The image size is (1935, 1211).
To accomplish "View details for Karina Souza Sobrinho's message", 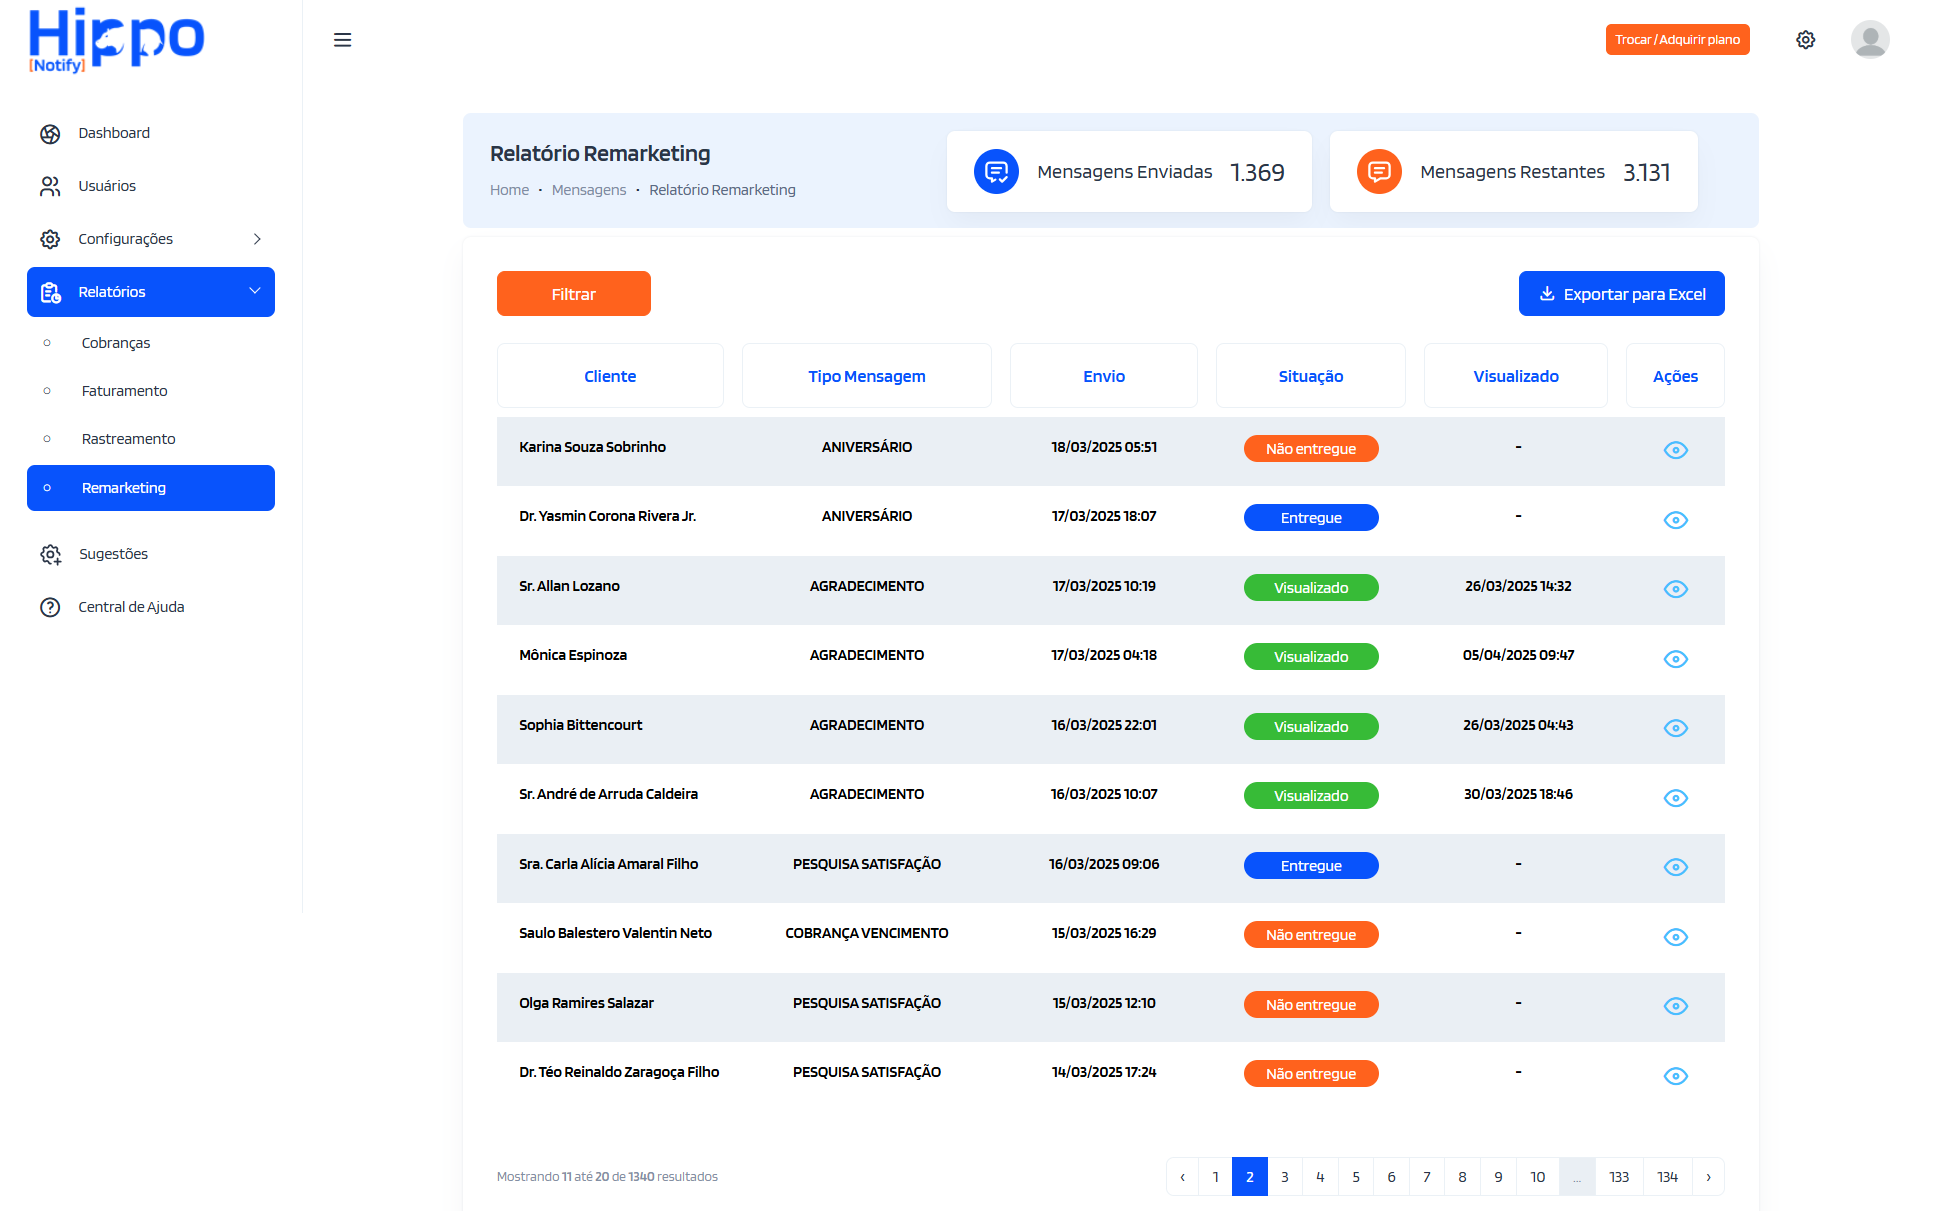I will (1676, 450).
